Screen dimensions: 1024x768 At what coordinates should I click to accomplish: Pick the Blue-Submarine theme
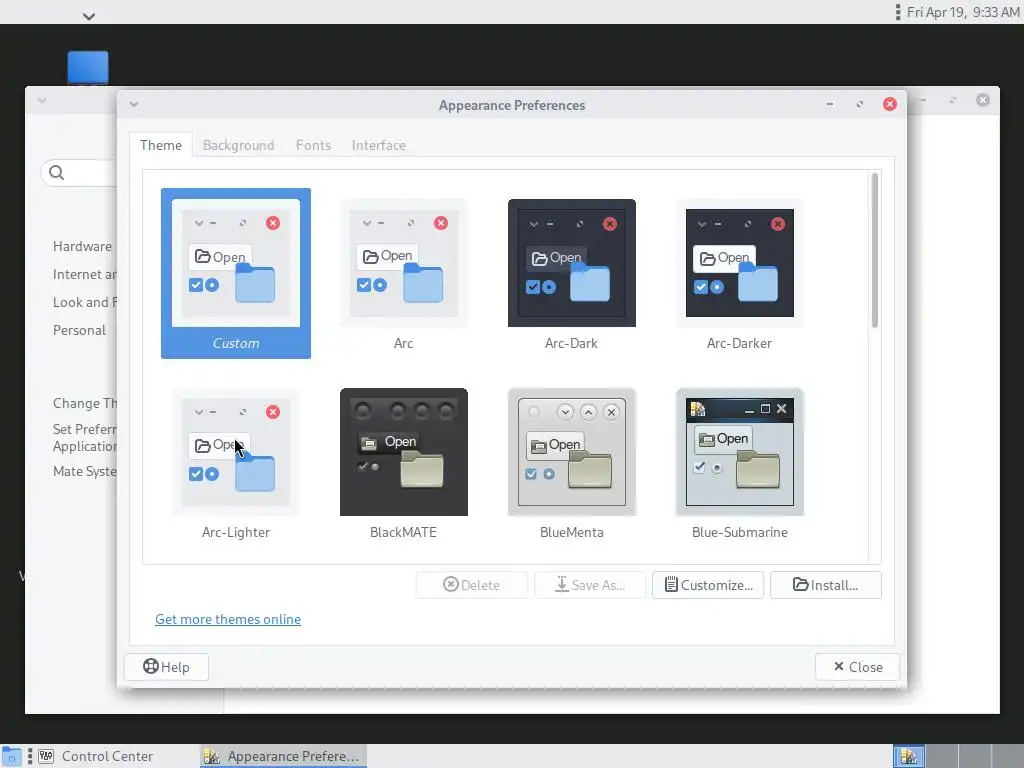(x=739, y=462)
